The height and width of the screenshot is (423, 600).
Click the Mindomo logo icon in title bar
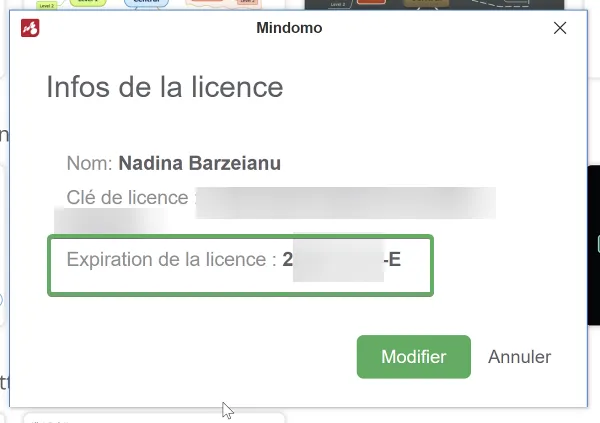pyautogui.click(x=30, y=29)
